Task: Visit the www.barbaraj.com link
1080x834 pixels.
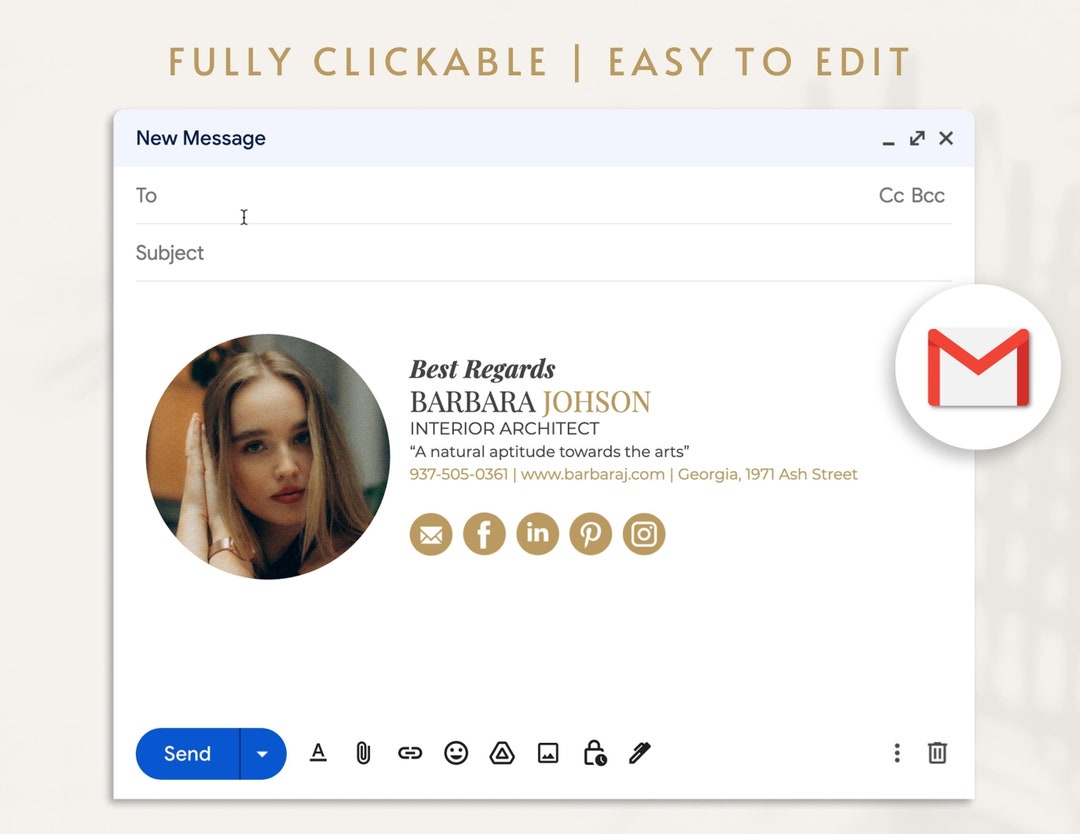Action: tap(596, 474)
